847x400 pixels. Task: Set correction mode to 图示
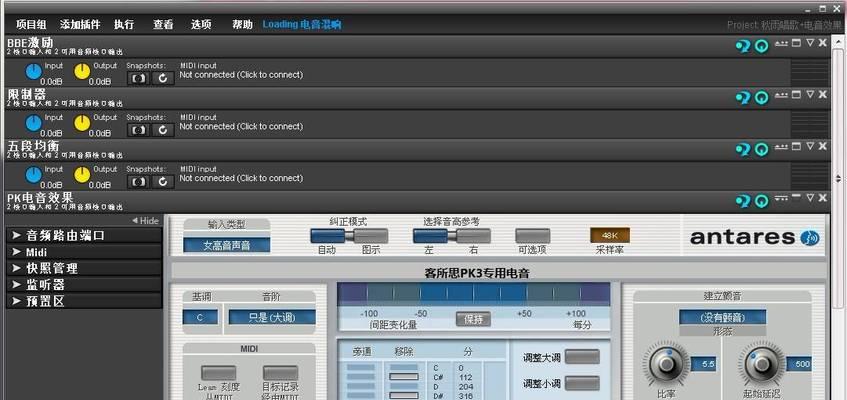371,236
